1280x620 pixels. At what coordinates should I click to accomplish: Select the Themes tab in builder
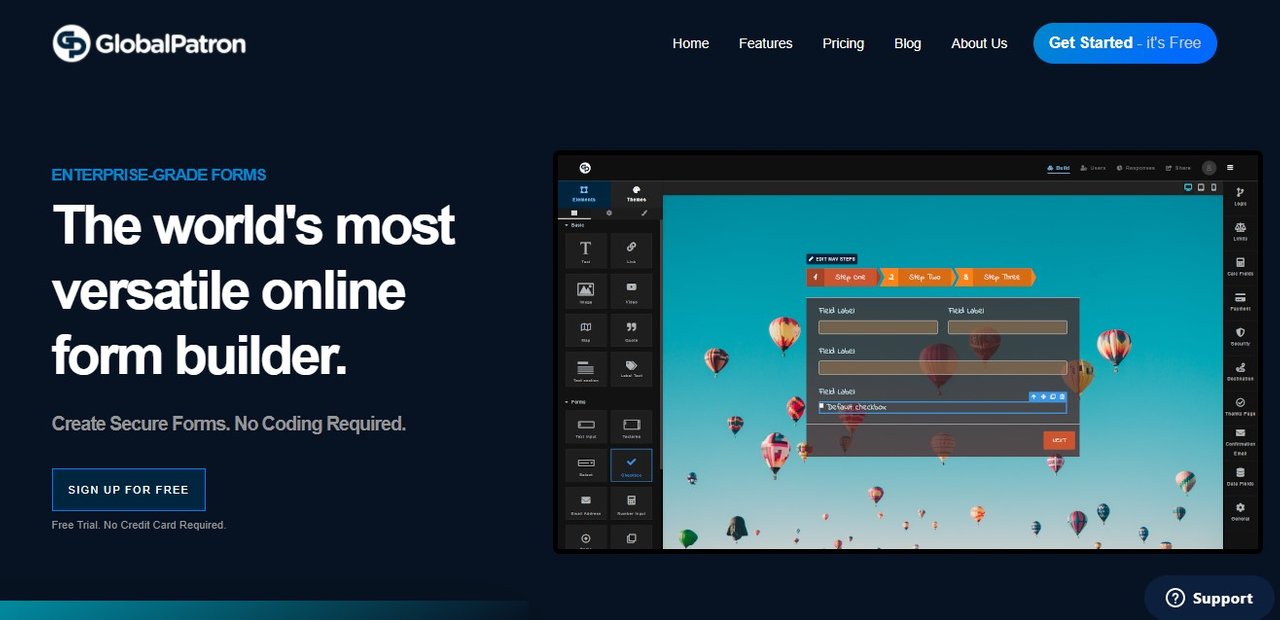click(636, 193)
